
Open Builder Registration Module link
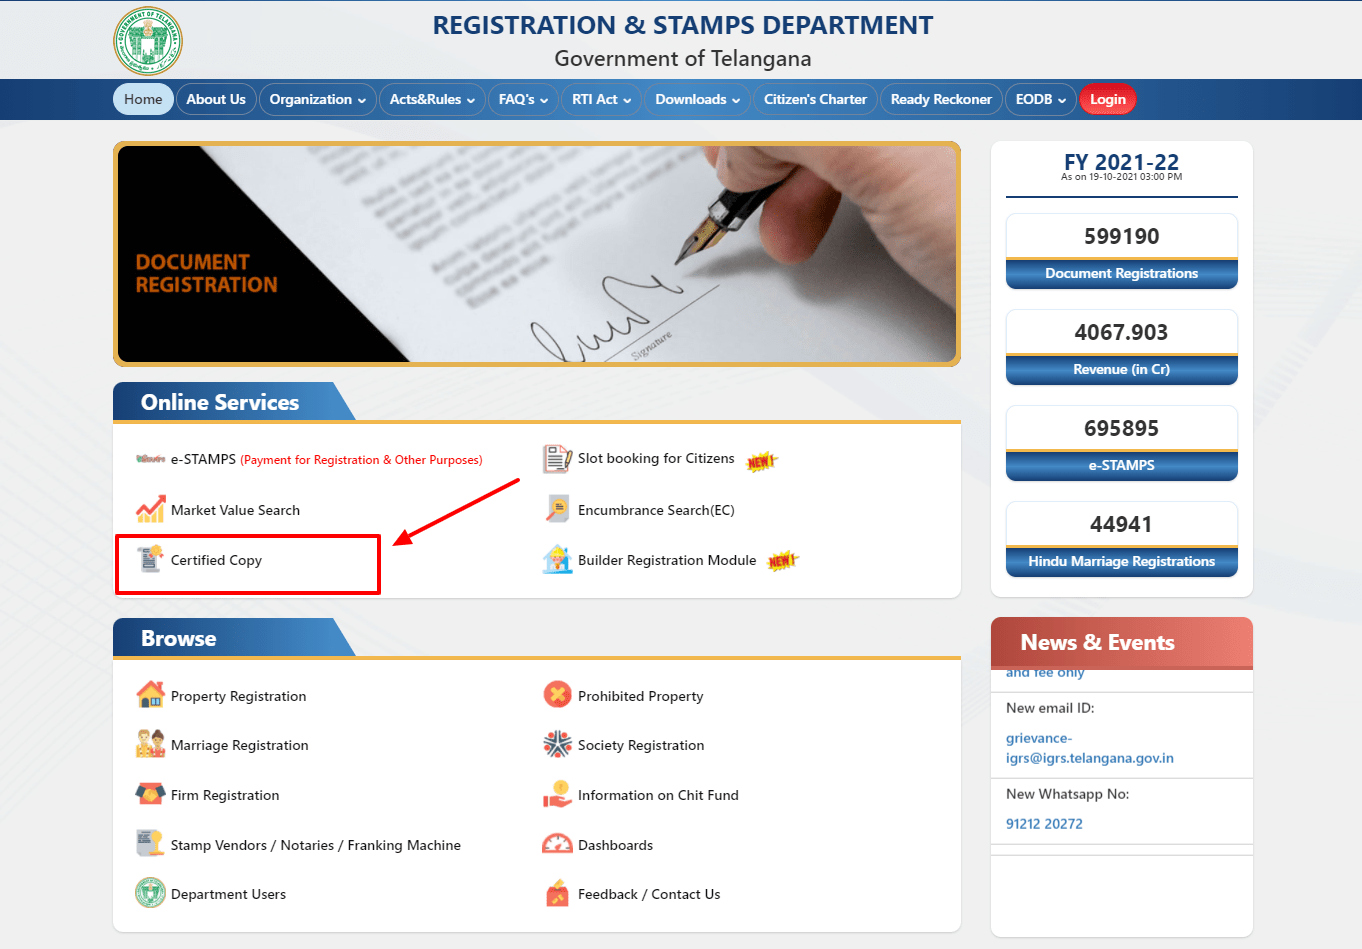(667, 560)
